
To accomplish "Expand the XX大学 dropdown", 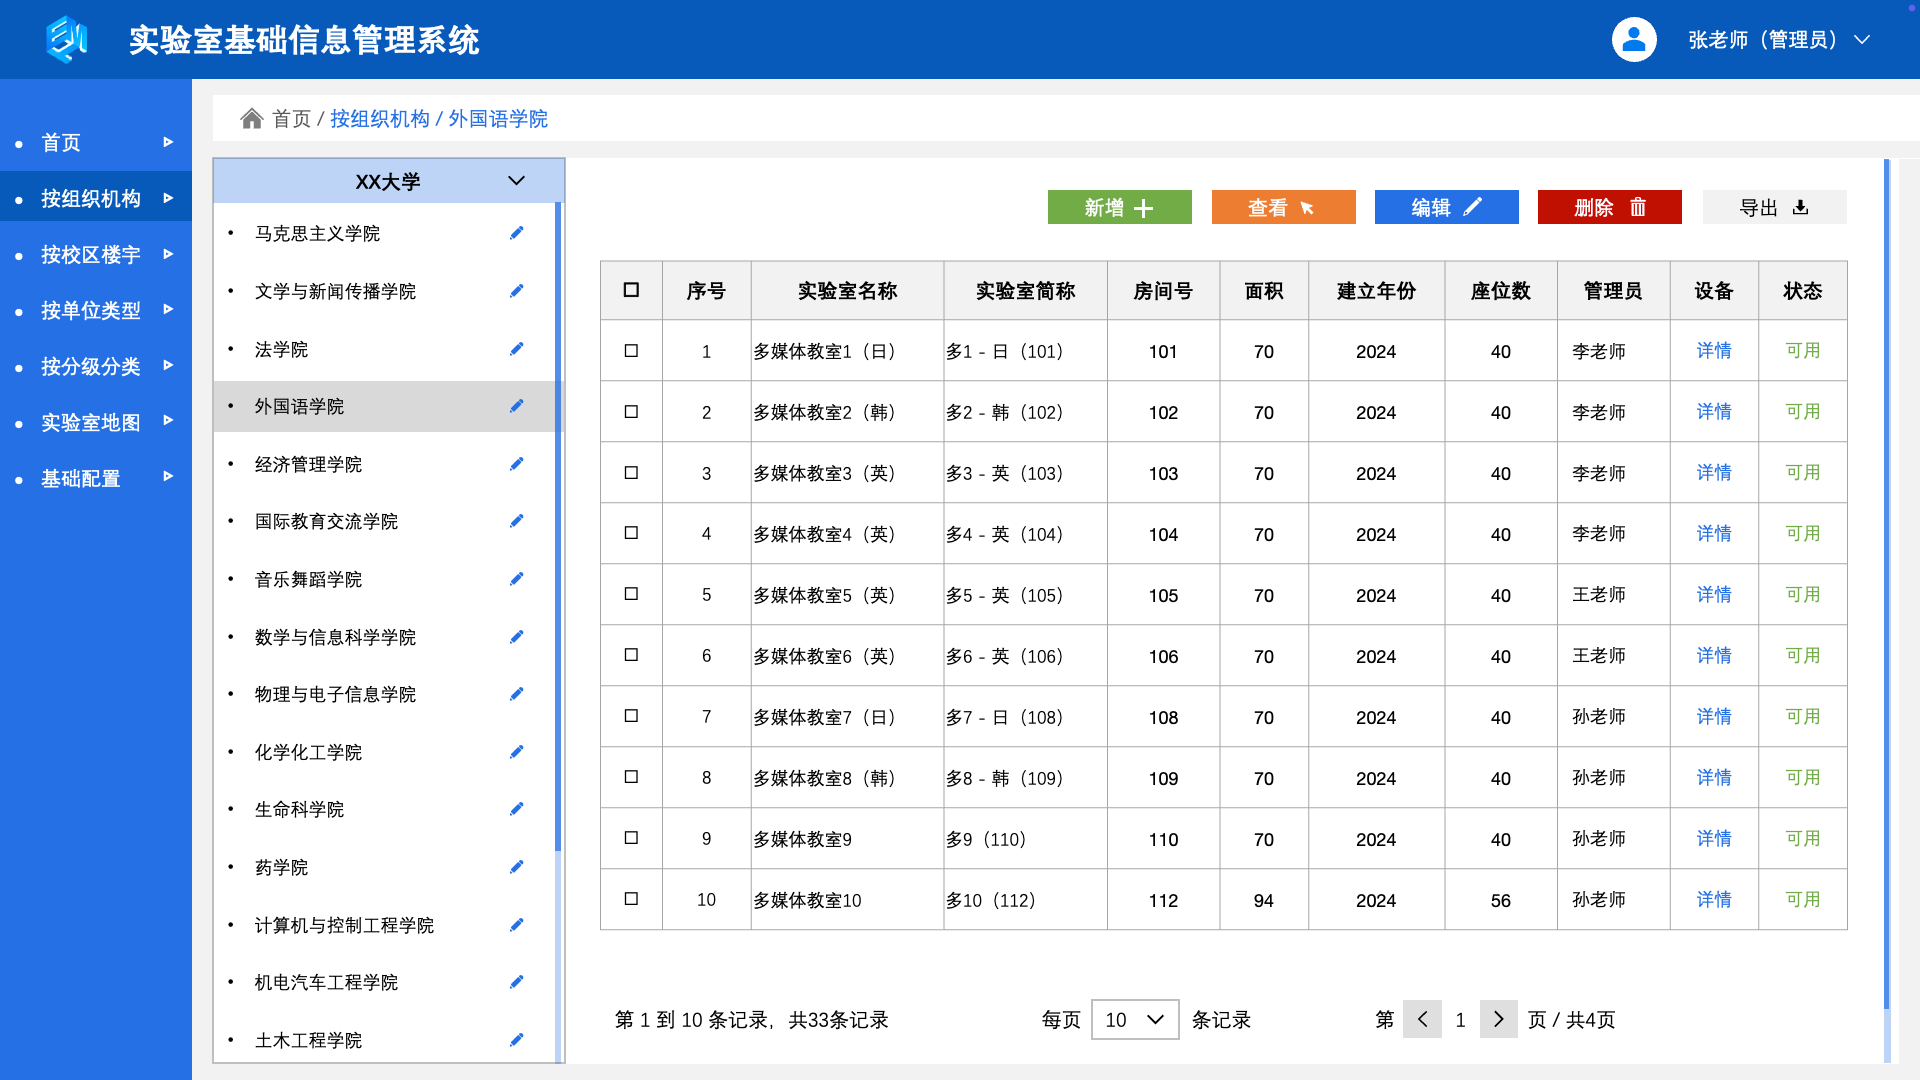I will [516, 181].
